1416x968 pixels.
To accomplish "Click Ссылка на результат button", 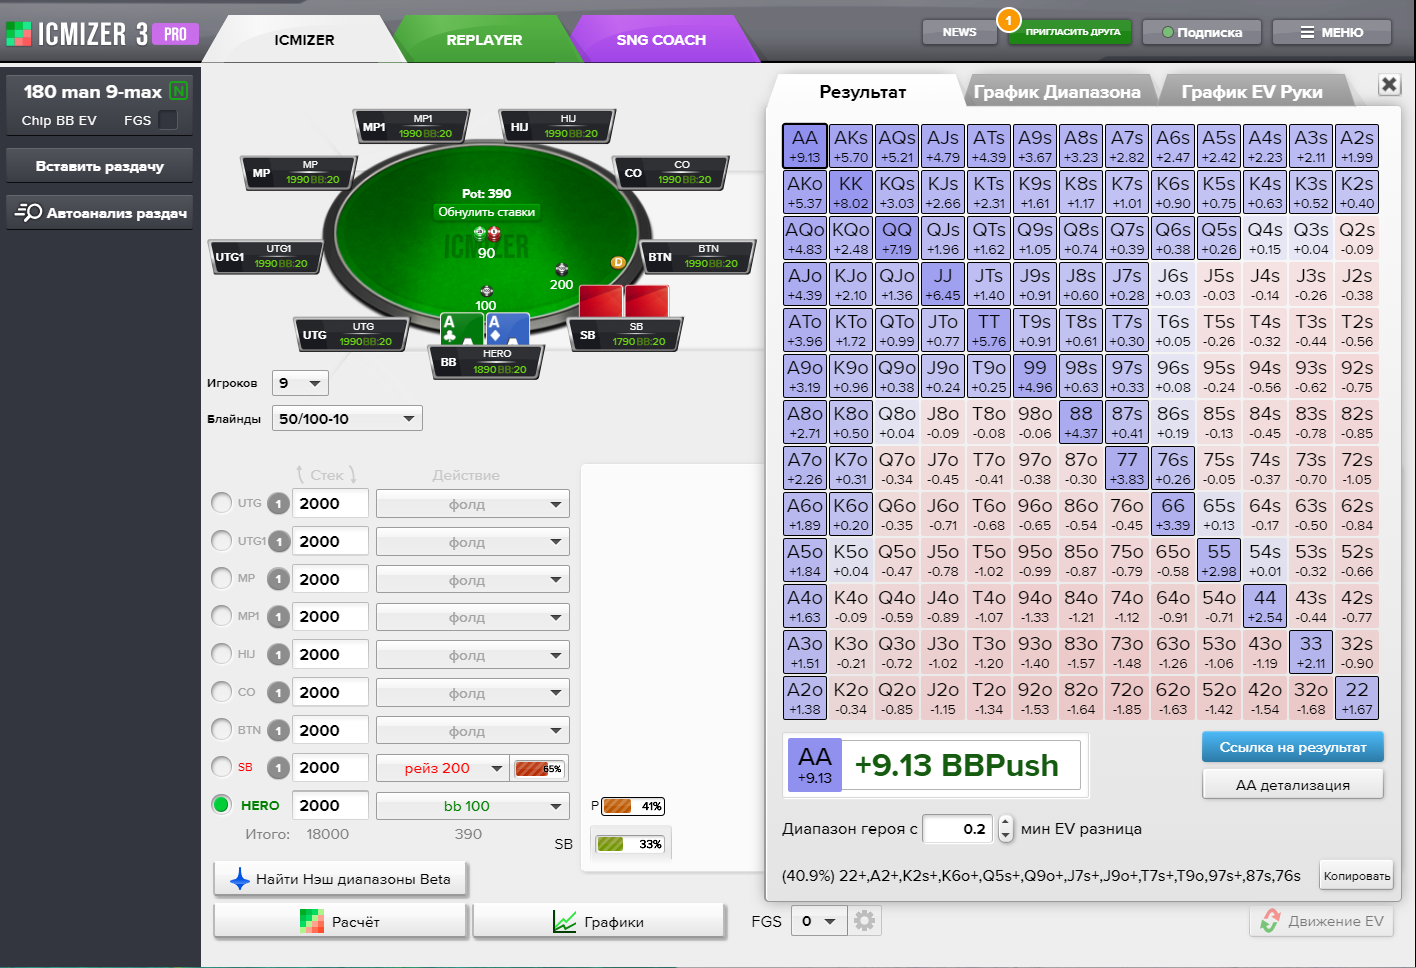I will pos(1292,747).
